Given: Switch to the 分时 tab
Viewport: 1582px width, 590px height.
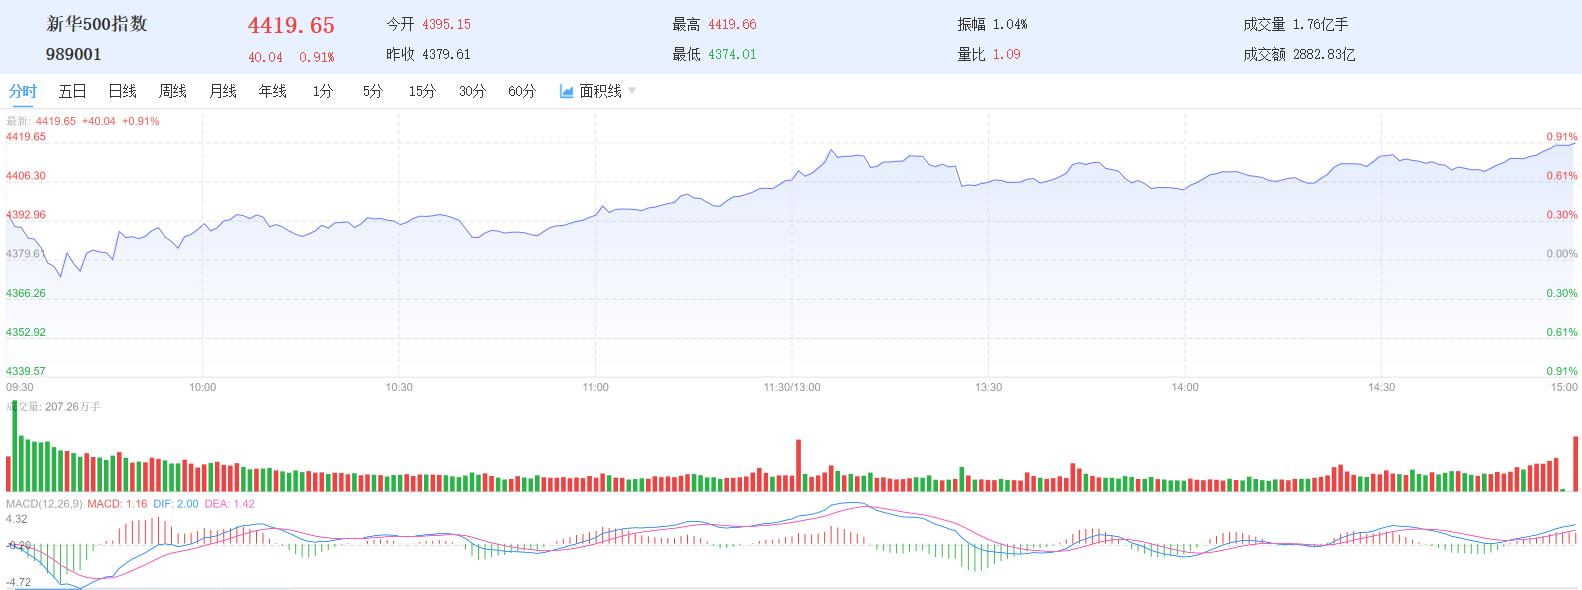Looking at the screenshot, I should click(x=22, y=91).
